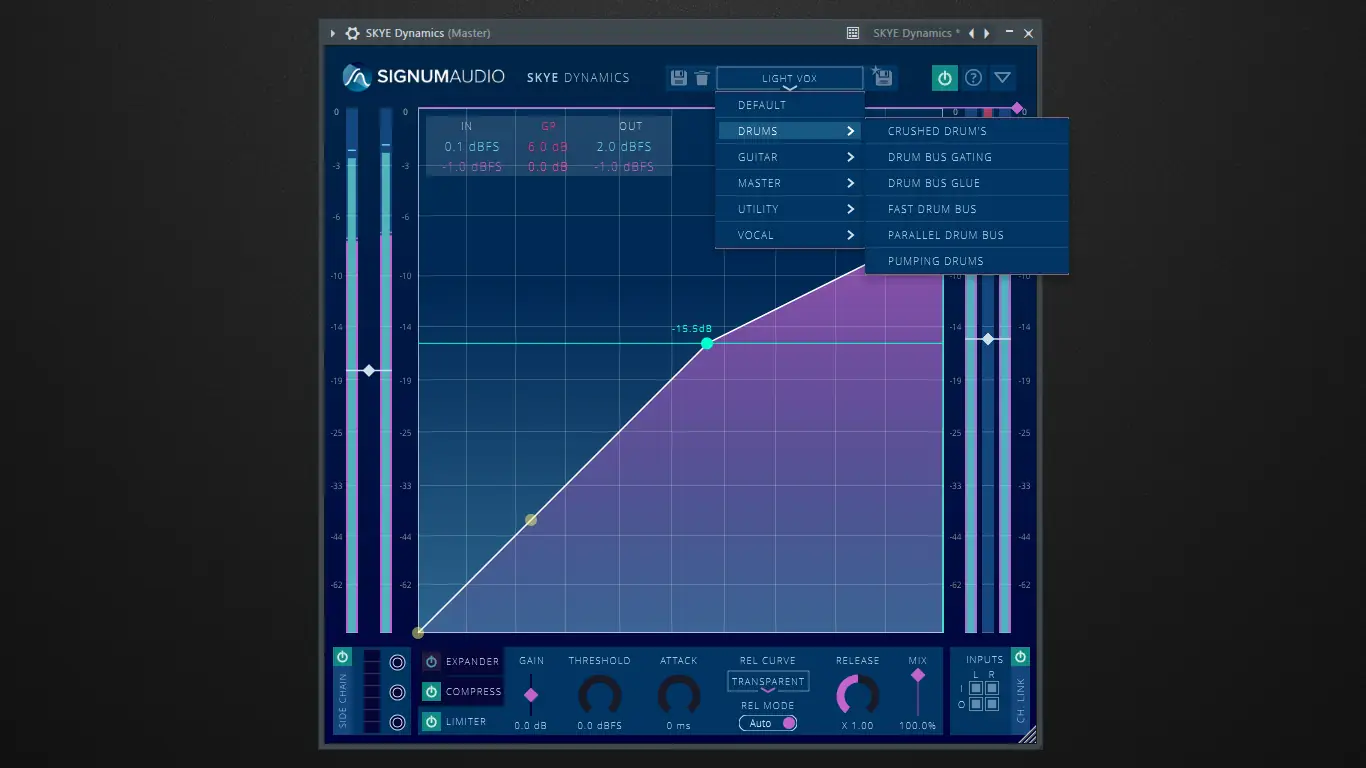Click the Threshold knob

(x=600, y=695)
